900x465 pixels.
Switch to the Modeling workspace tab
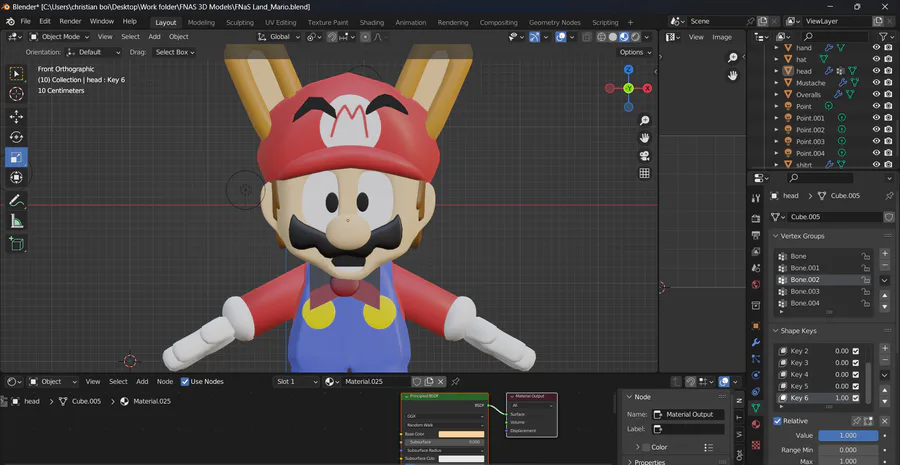[x=201, y=22]
